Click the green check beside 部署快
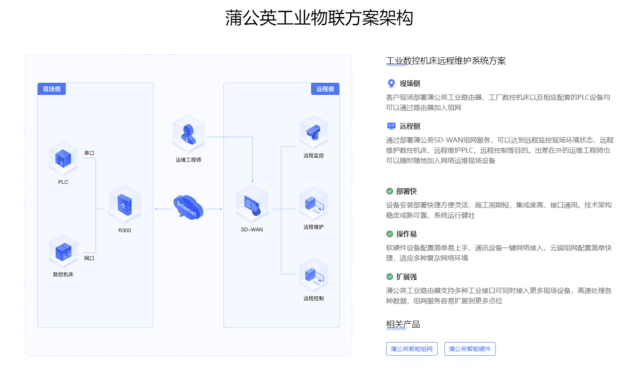This screenshot has width=638, height=375. point(389,191)
